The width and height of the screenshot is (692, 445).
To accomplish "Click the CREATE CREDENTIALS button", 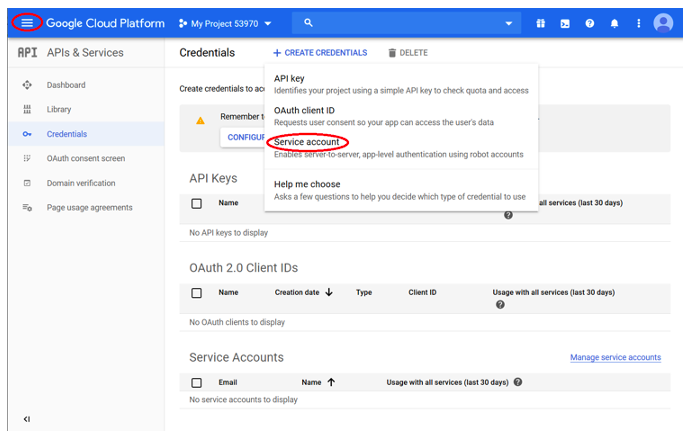I will click(x=320, y=53).
